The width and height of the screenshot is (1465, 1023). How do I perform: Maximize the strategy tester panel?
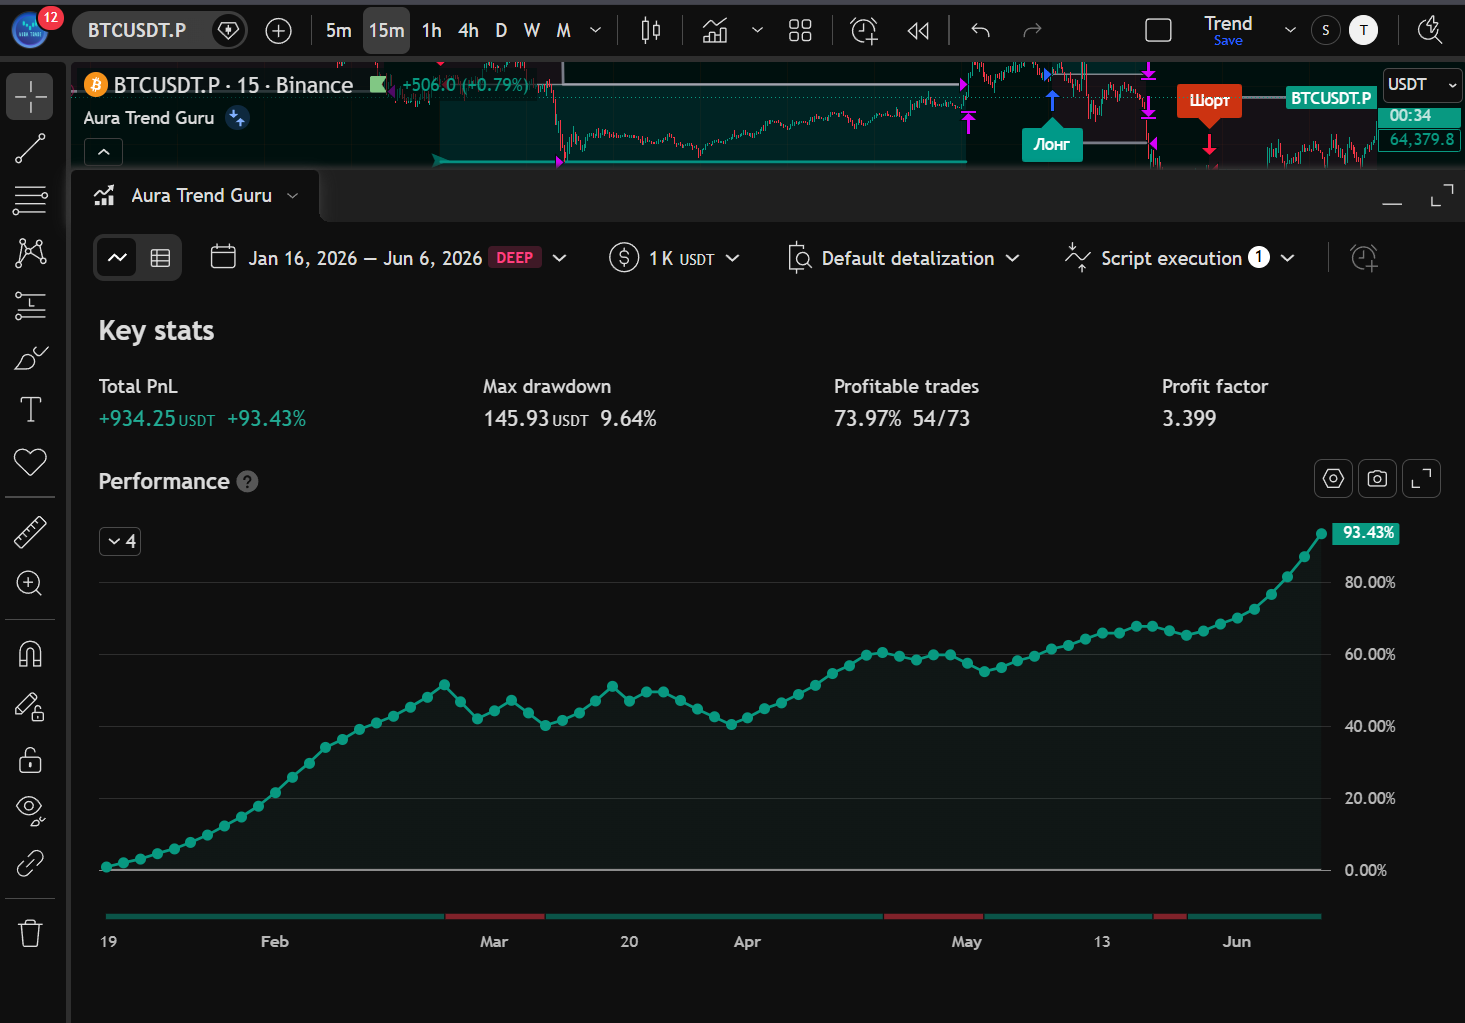pyautogui.click(x=1442, y=196)
